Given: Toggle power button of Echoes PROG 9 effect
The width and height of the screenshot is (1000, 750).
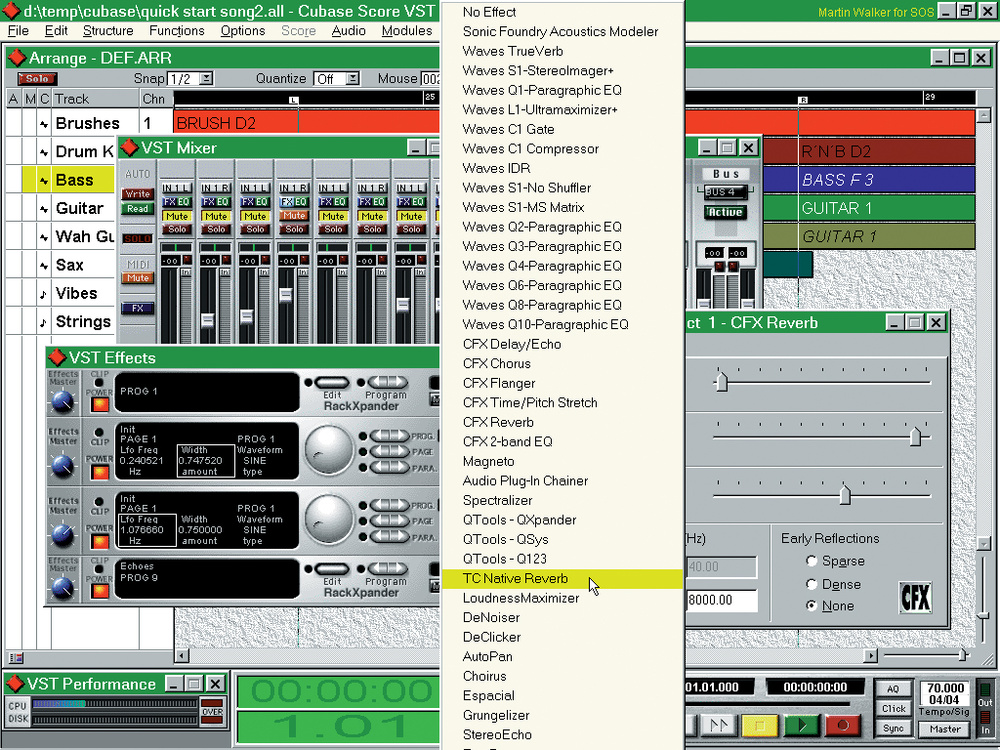Looking at the screenshot, I should [99, 591].
